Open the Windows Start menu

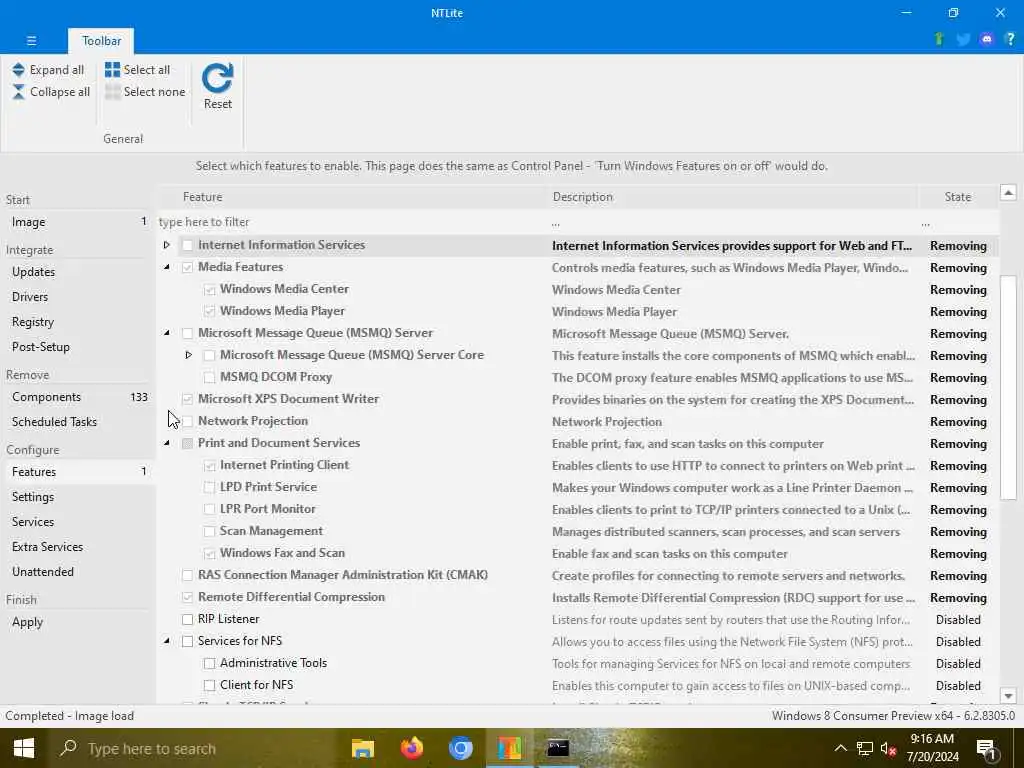pos(24,748)
